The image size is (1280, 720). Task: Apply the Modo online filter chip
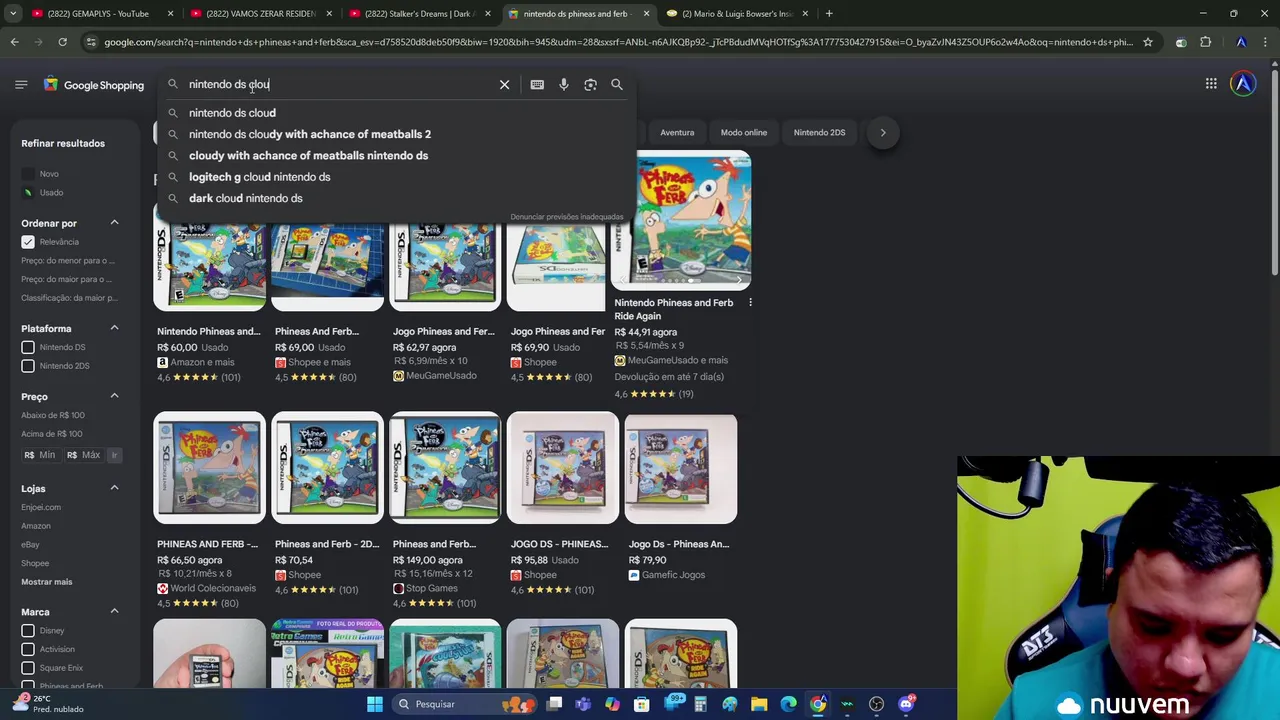[744, 132]
